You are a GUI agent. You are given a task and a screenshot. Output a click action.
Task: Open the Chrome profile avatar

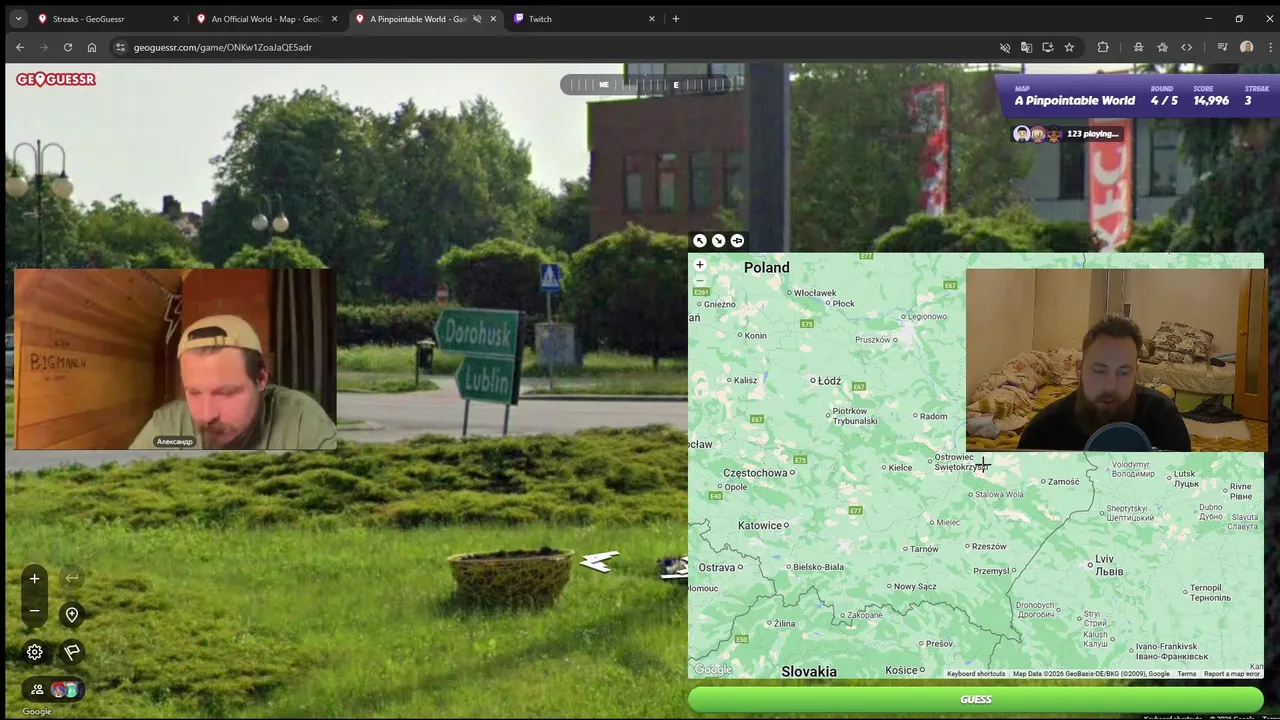tap(1246, 47)
